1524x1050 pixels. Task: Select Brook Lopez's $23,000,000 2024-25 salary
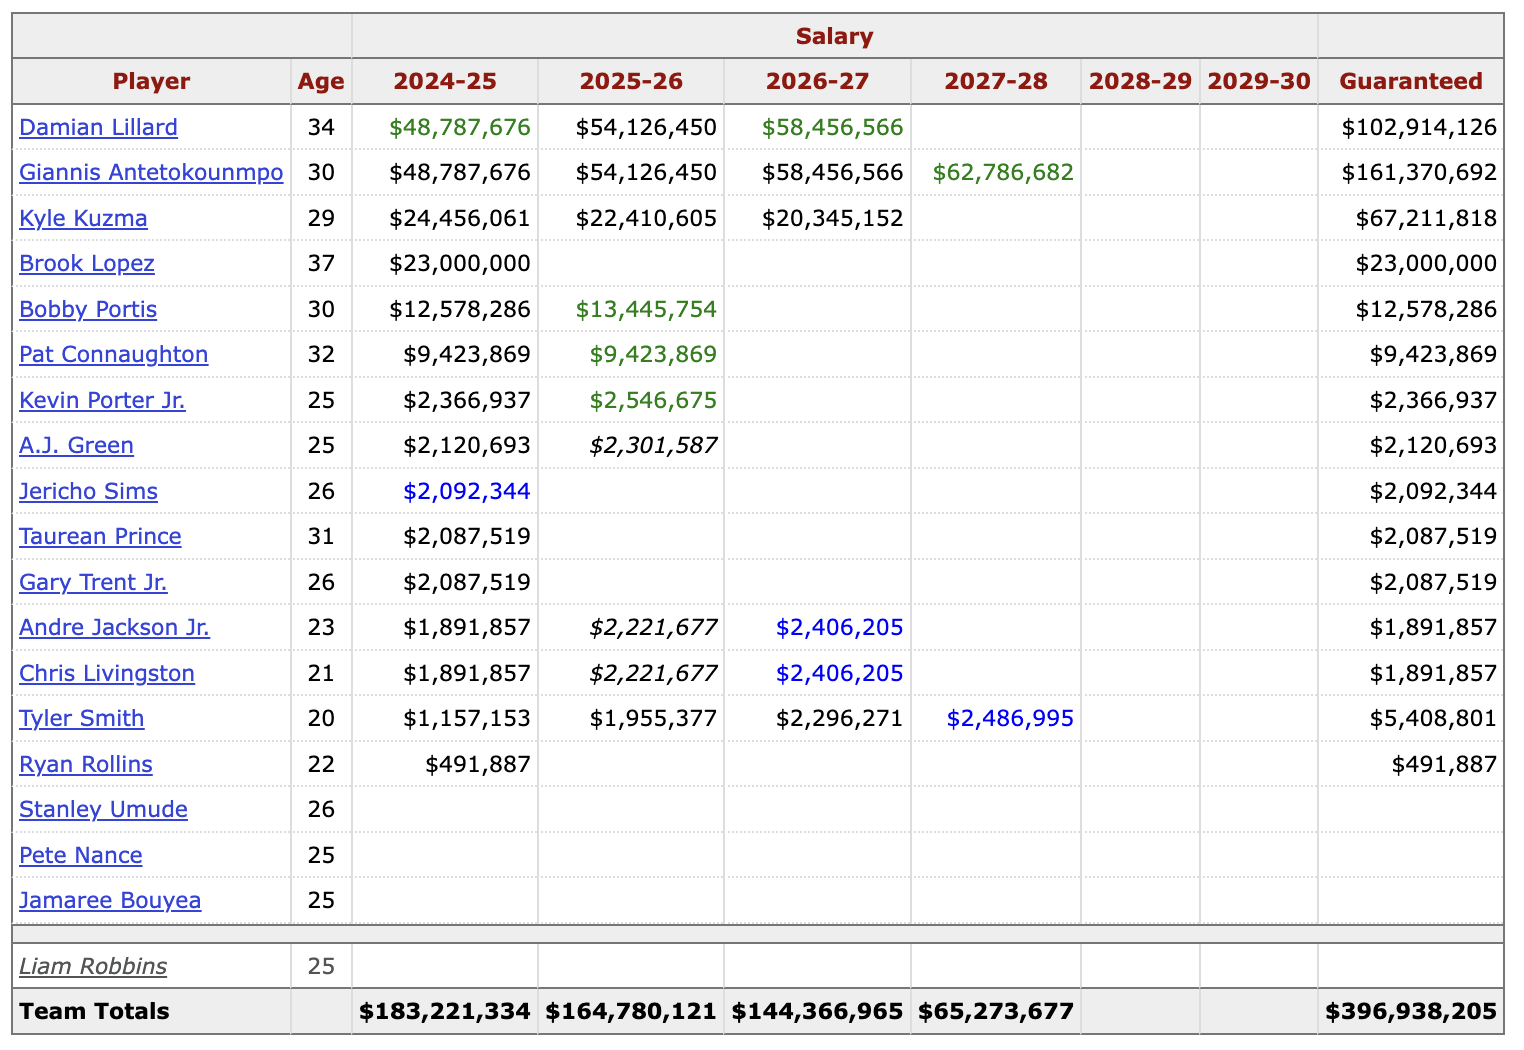click(x=460, y=263)
